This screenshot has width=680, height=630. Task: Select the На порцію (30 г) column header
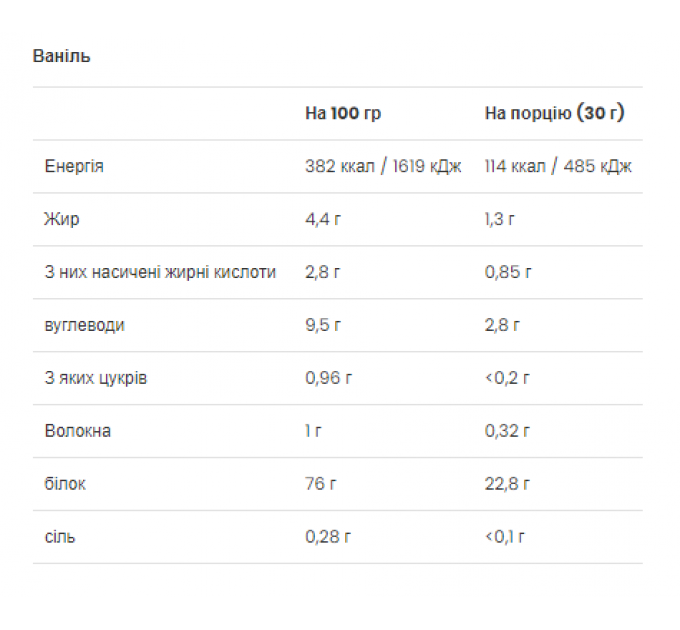(x=555, y=113)
